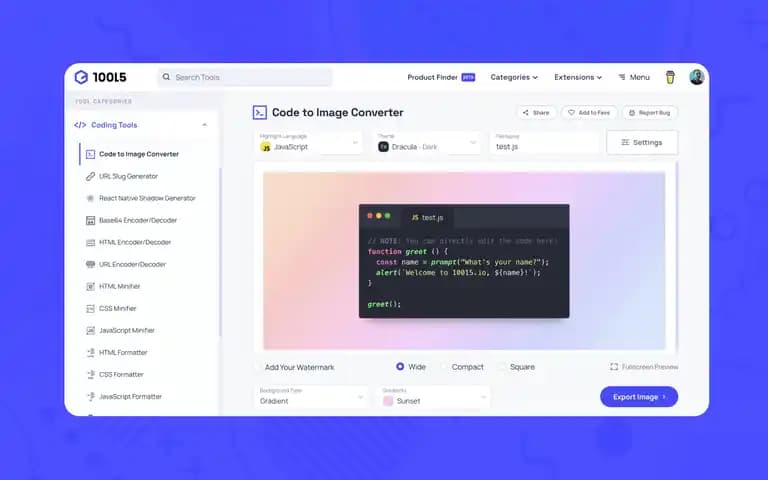Click the CSS Formatter icon
The image size is (768, 480).
click(91, 375)
